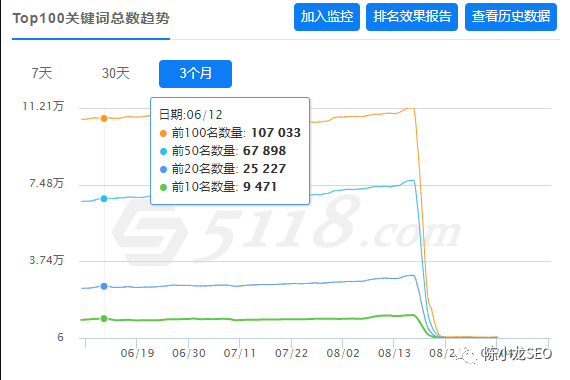The height and width of the screenshot is (380, 570).
Task: Open the 排名效果报告 report
Action: pyautogui.click(x=412, y=17)
